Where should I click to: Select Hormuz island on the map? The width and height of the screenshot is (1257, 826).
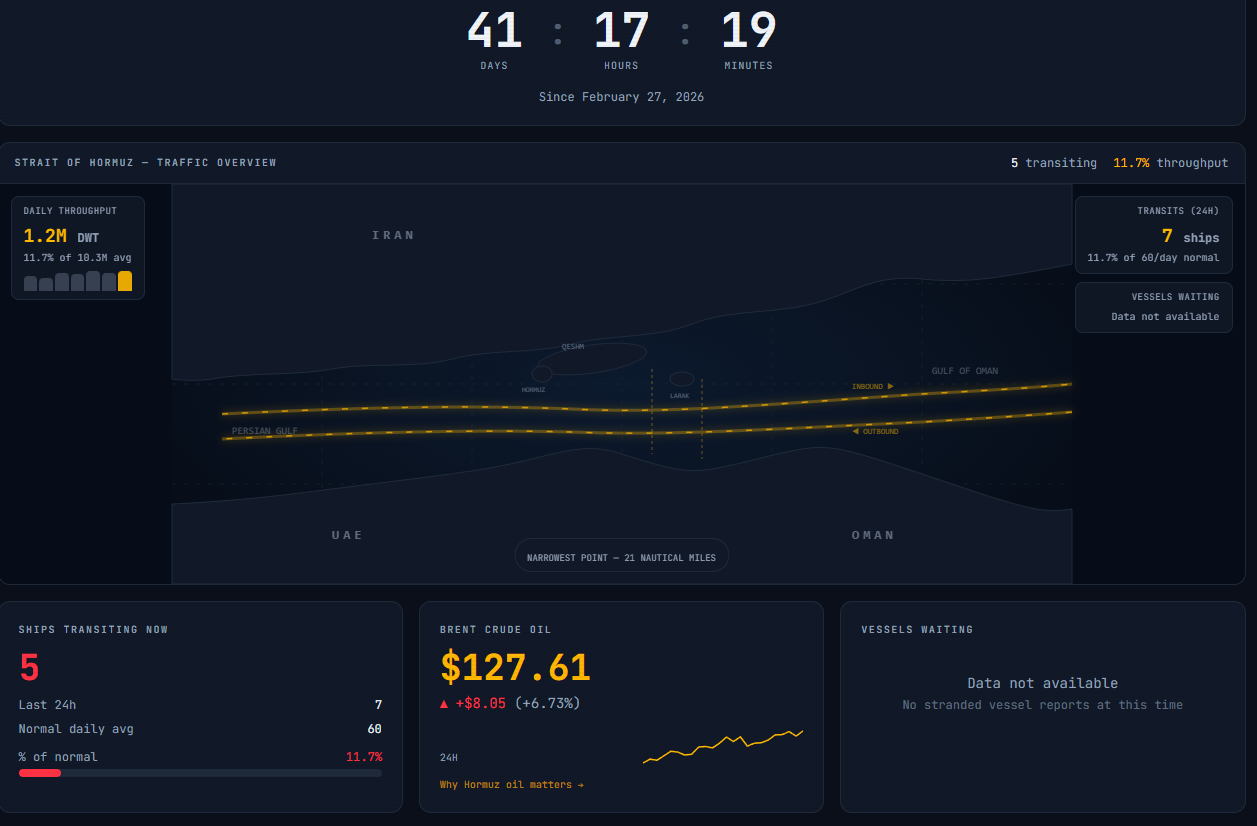[x=541, y=373]
